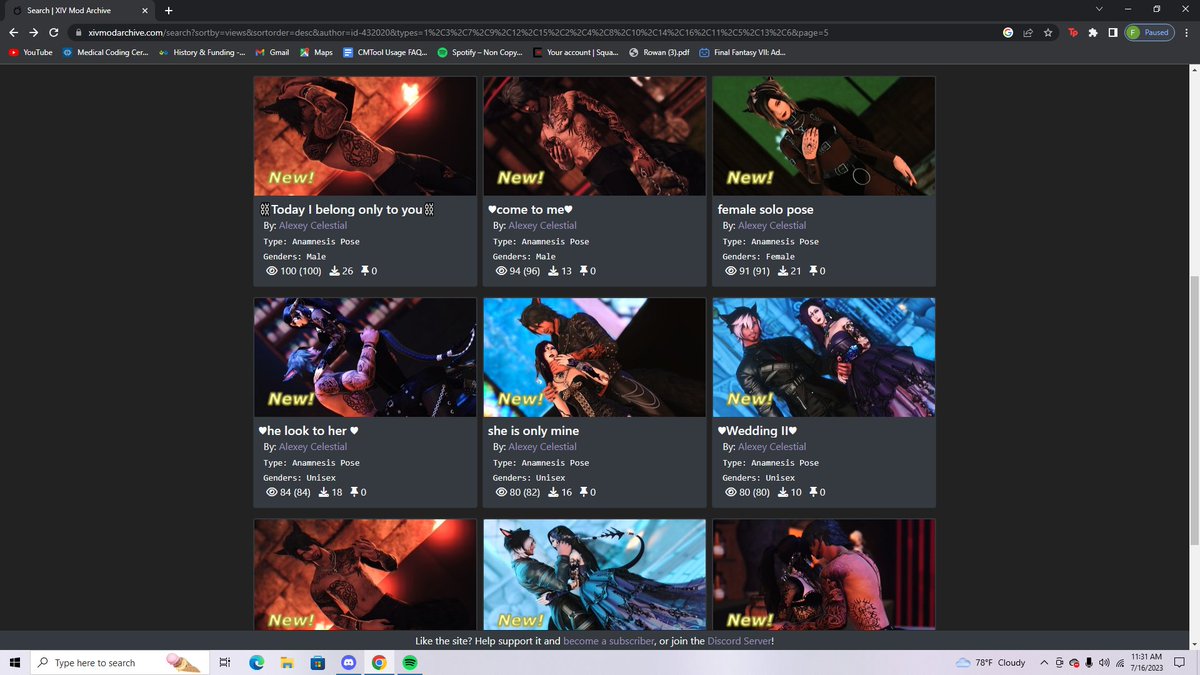This screenshot has height=675, width=1200.
Task: Open the 'Today I belong only to you' mod
Action: 346,209
